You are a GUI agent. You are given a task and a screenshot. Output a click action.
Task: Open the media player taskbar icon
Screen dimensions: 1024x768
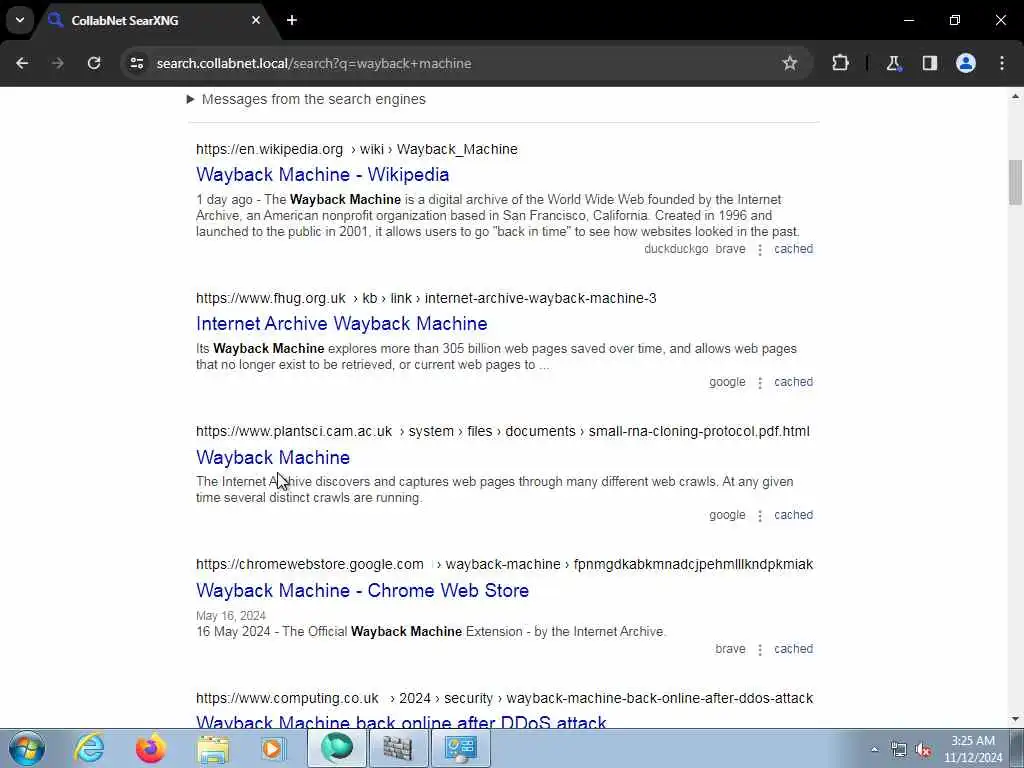pyautogui.click(x=273, y=748)
